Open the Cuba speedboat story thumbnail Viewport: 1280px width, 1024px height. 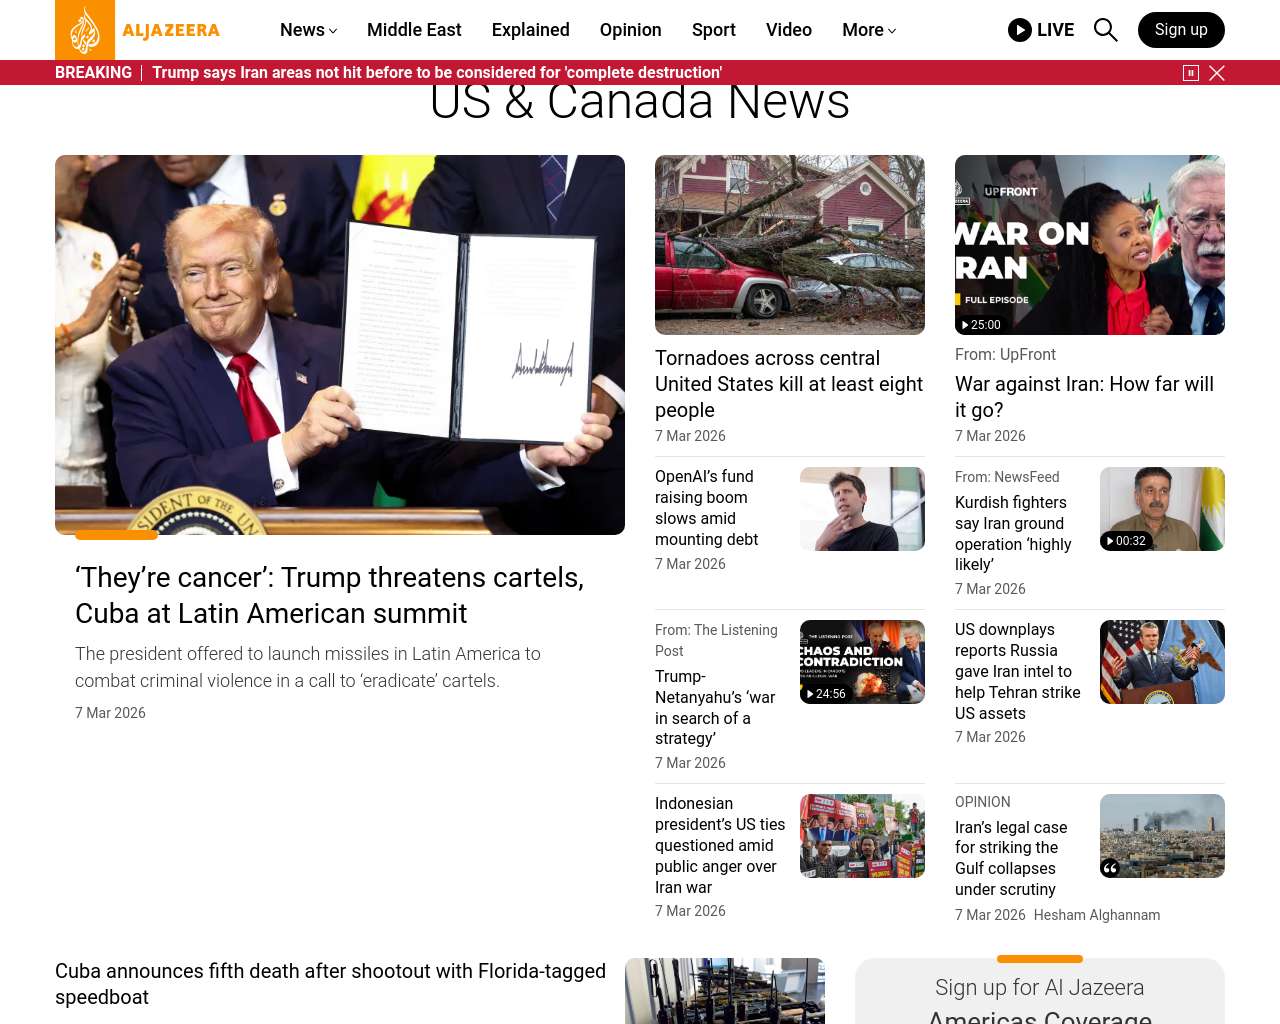coord(725,991)
